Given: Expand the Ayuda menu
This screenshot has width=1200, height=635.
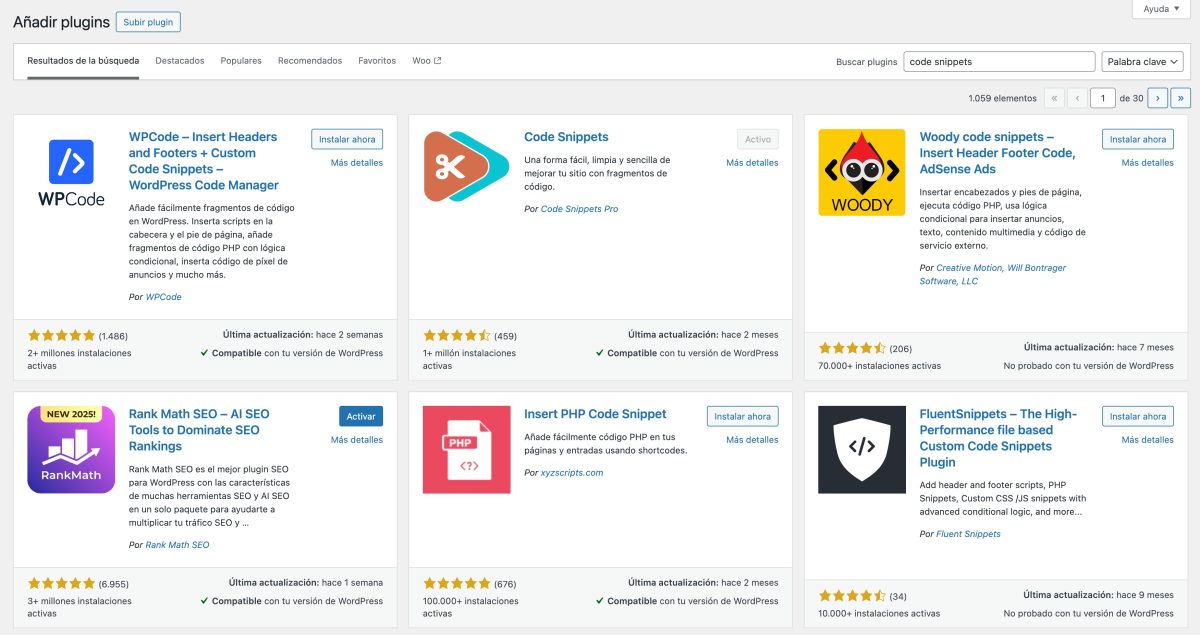Looking at the screenshot, I should pyautogui.click(x=1159, y=8).
